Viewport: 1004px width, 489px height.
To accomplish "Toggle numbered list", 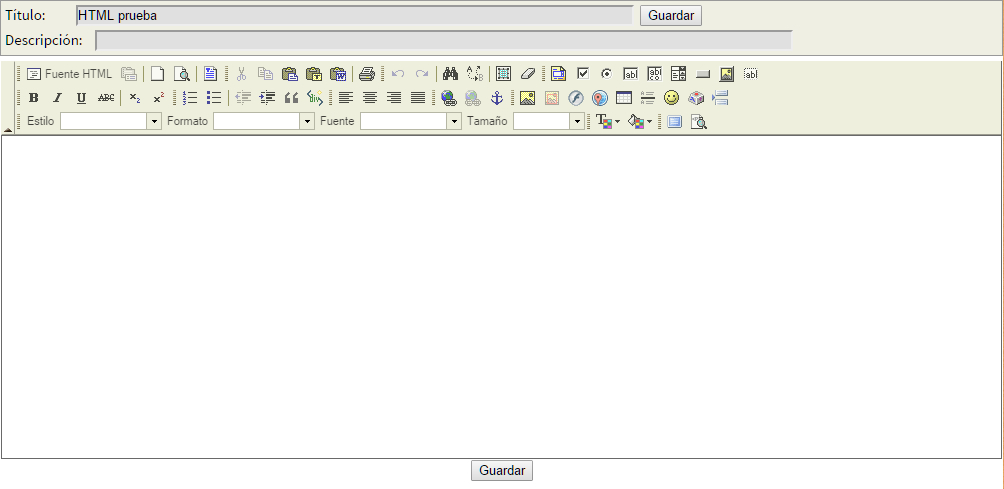I will pos(190,98).
